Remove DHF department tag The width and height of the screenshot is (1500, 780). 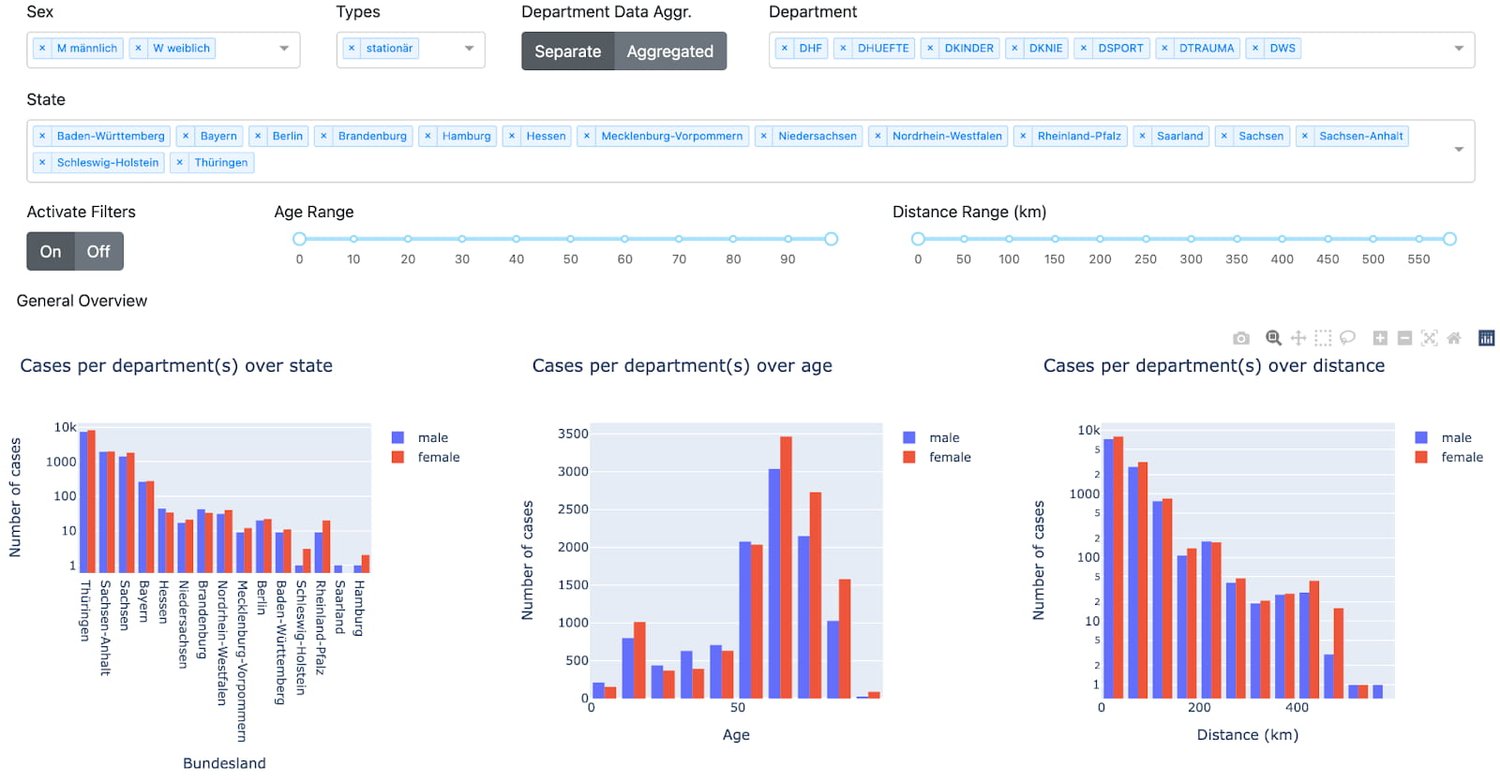[x=785, y=48]
